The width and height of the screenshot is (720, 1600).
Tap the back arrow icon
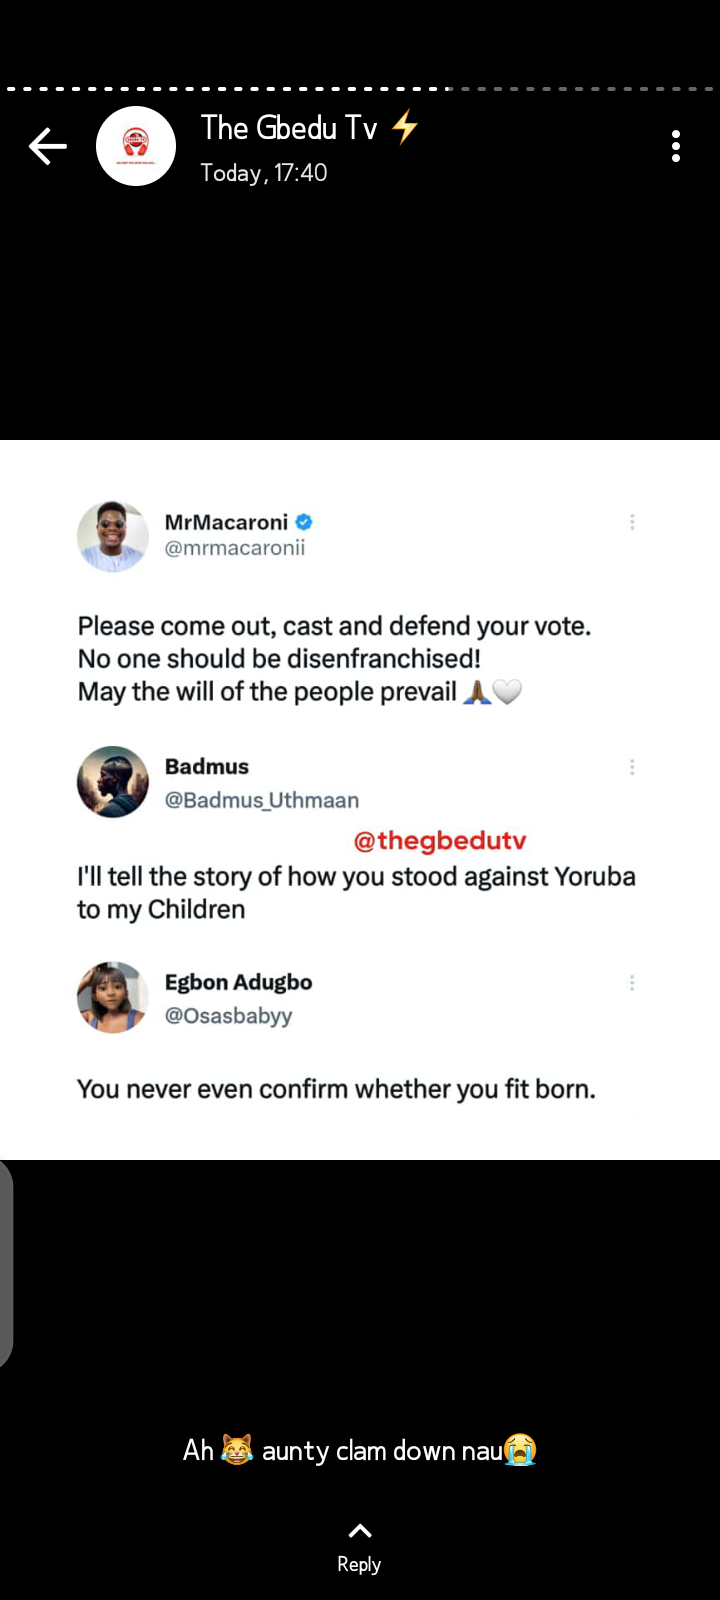click(x=47, y=147)
